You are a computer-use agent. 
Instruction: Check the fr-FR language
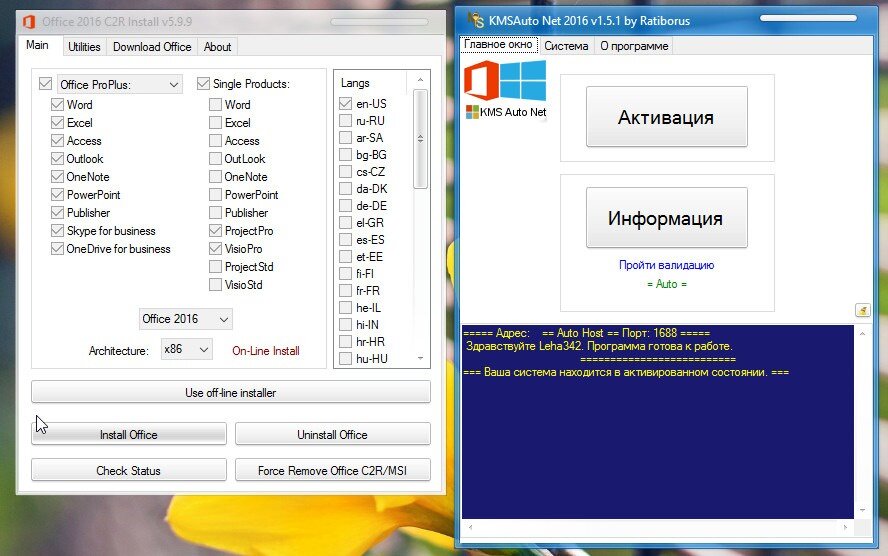[x=345, y=290]
